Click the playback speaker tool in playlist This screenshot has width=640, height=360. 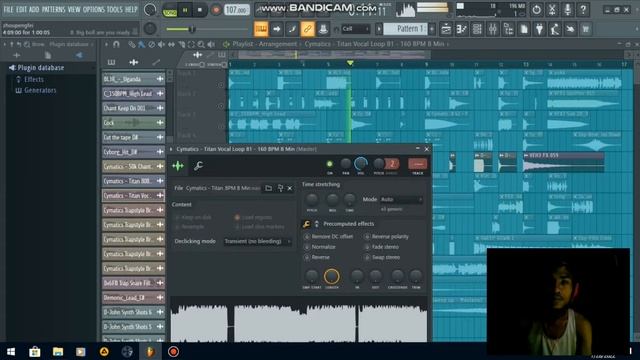tap(211, 44)
